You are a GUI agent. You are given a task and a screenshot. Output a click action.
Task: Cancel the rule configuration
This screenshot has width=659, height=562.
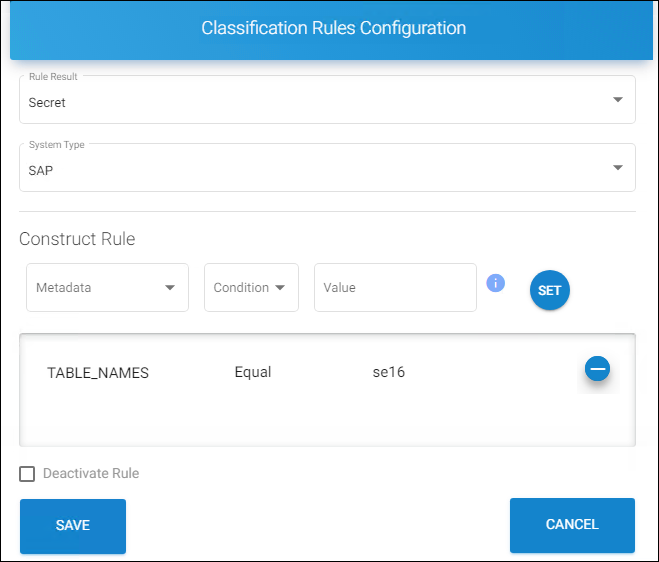pyautogui.click(x=572, y=525)
